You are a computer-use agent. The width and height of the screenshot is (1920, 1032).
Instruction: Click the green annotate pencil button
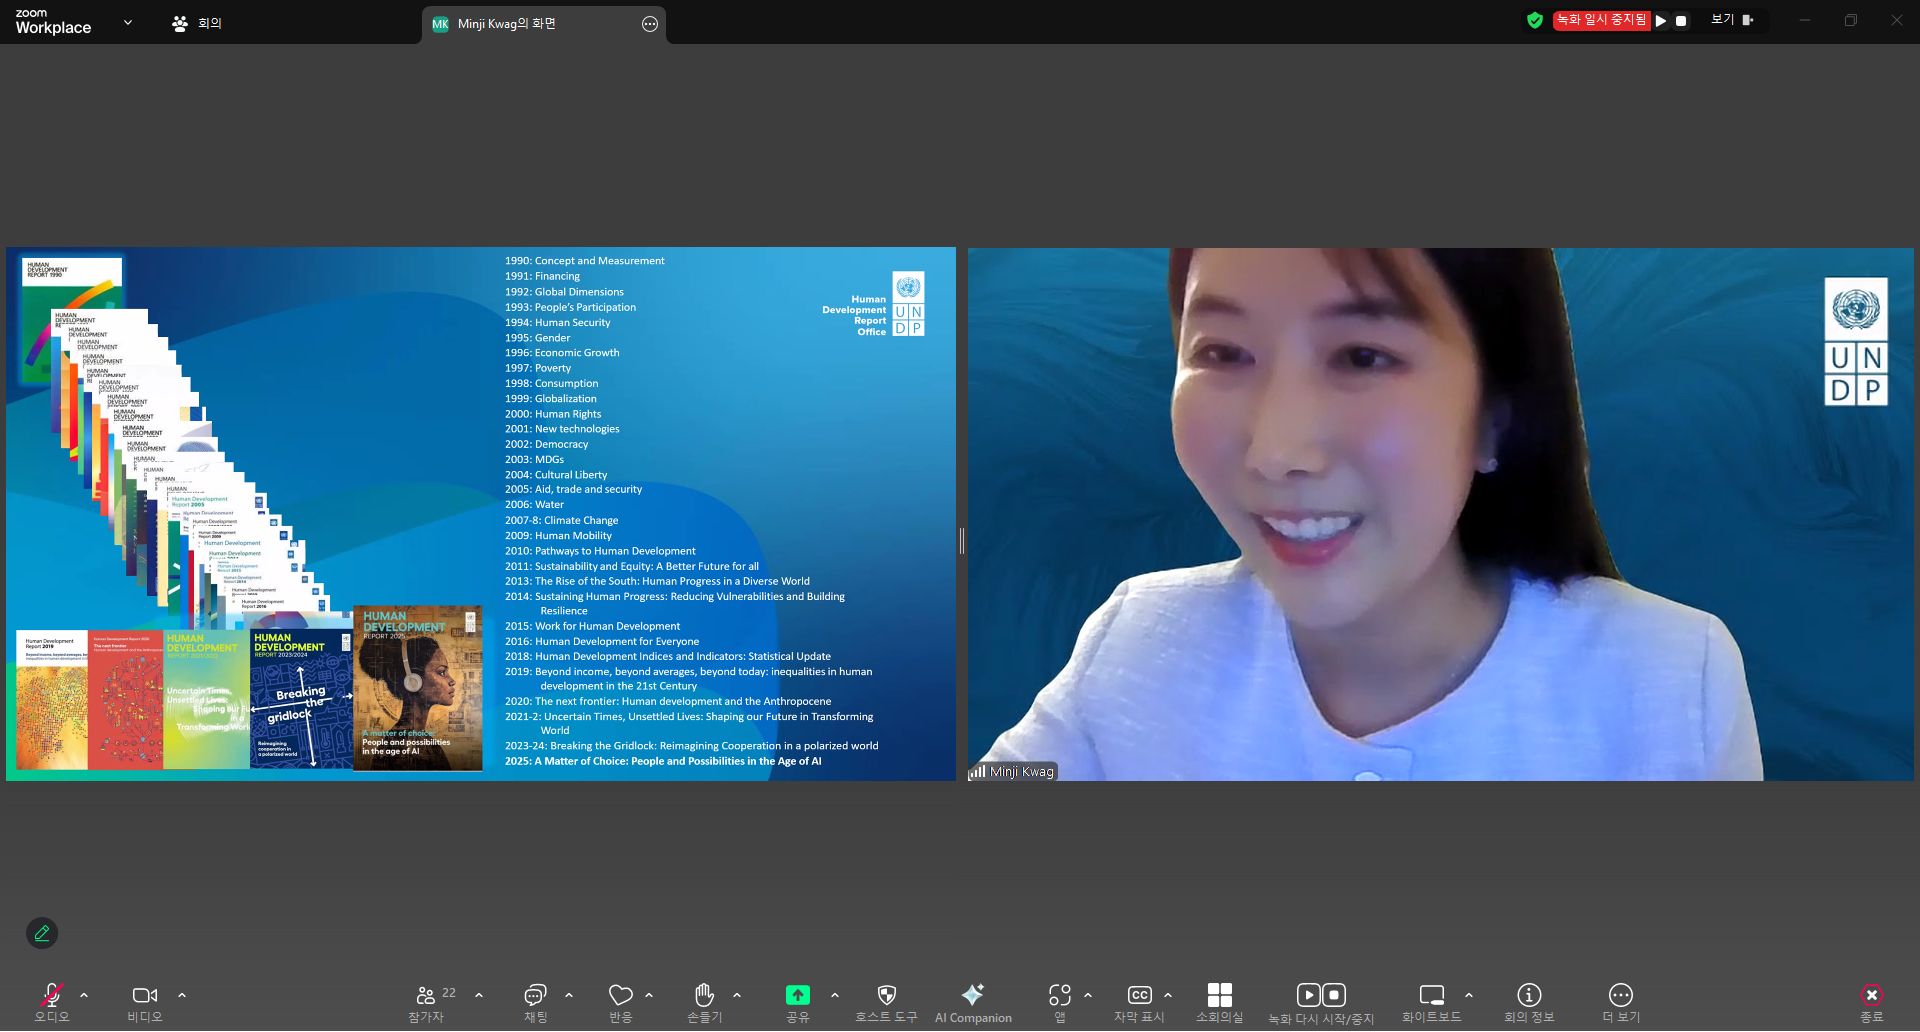(42, 933)
